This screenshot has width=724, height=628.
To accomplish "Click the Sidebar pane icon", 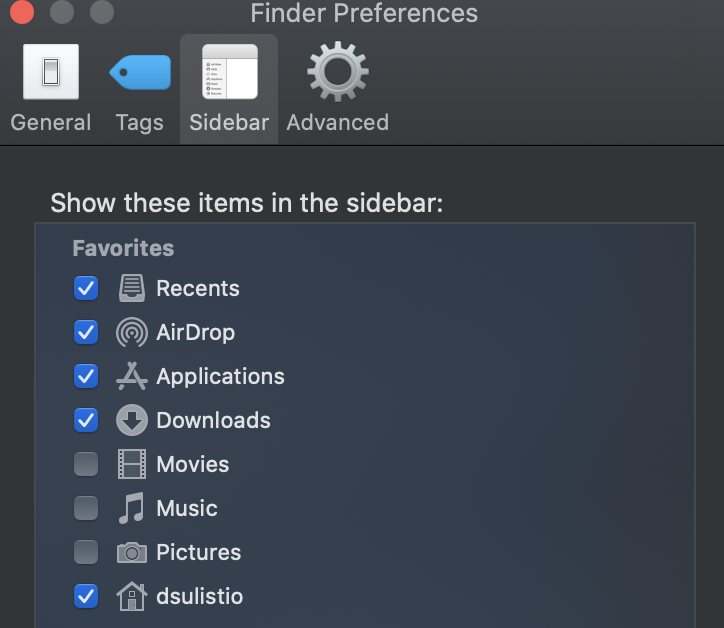I will tap(229, 72).
